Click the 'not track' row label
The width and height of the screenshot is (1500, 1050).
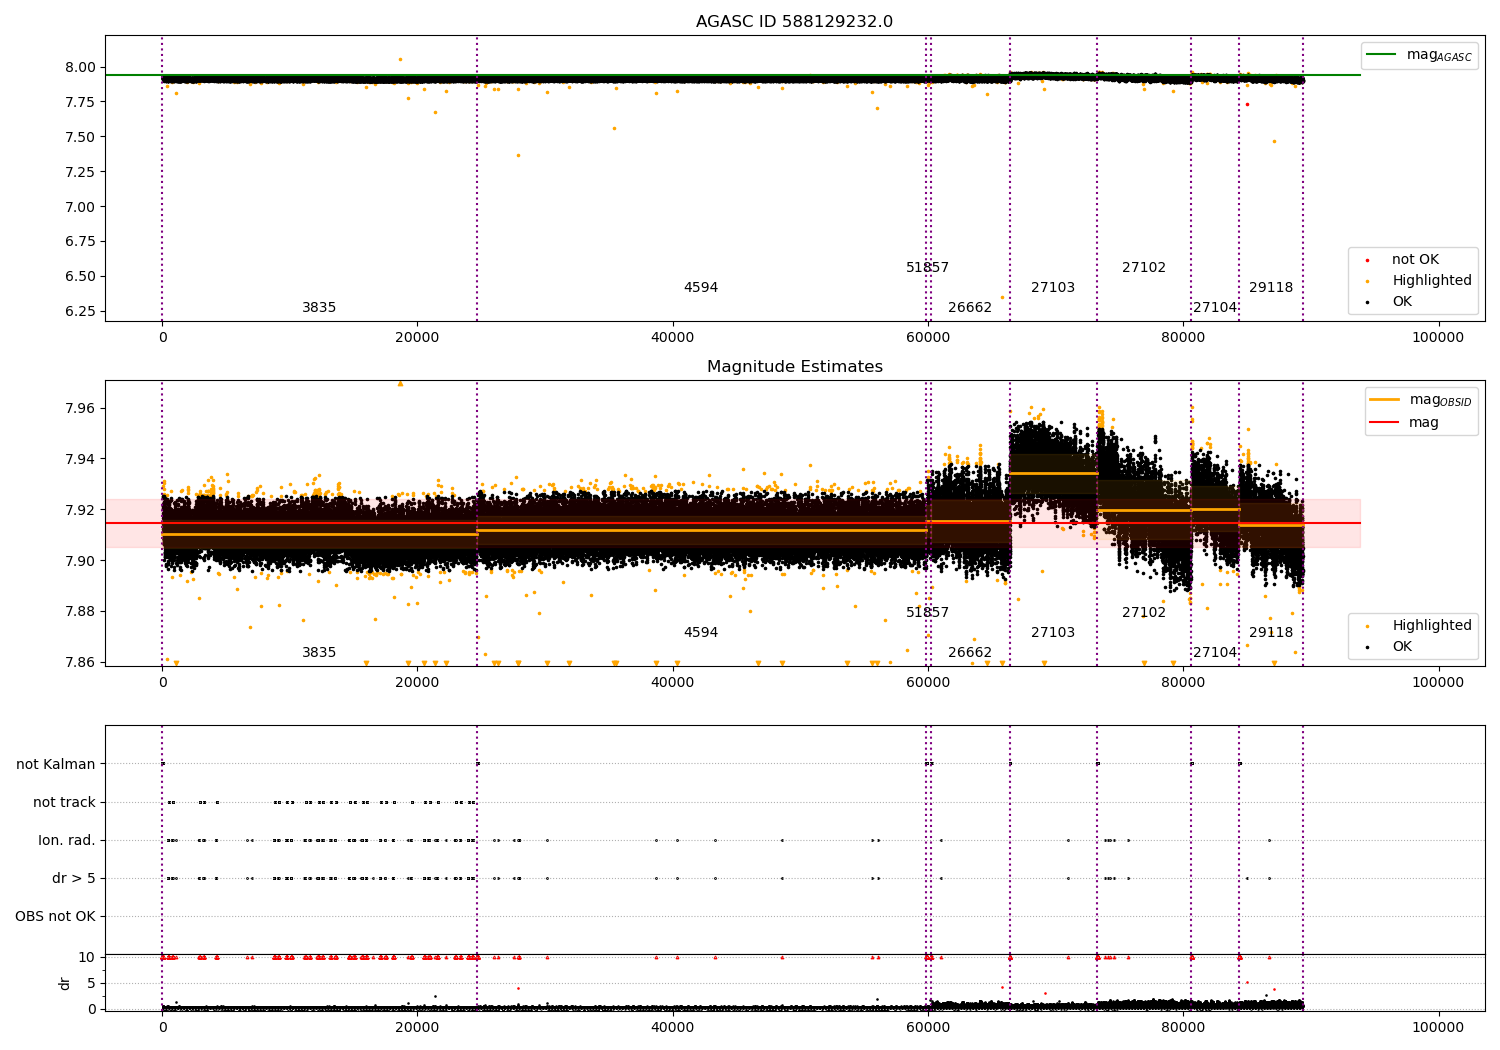[x=64, y=802]
